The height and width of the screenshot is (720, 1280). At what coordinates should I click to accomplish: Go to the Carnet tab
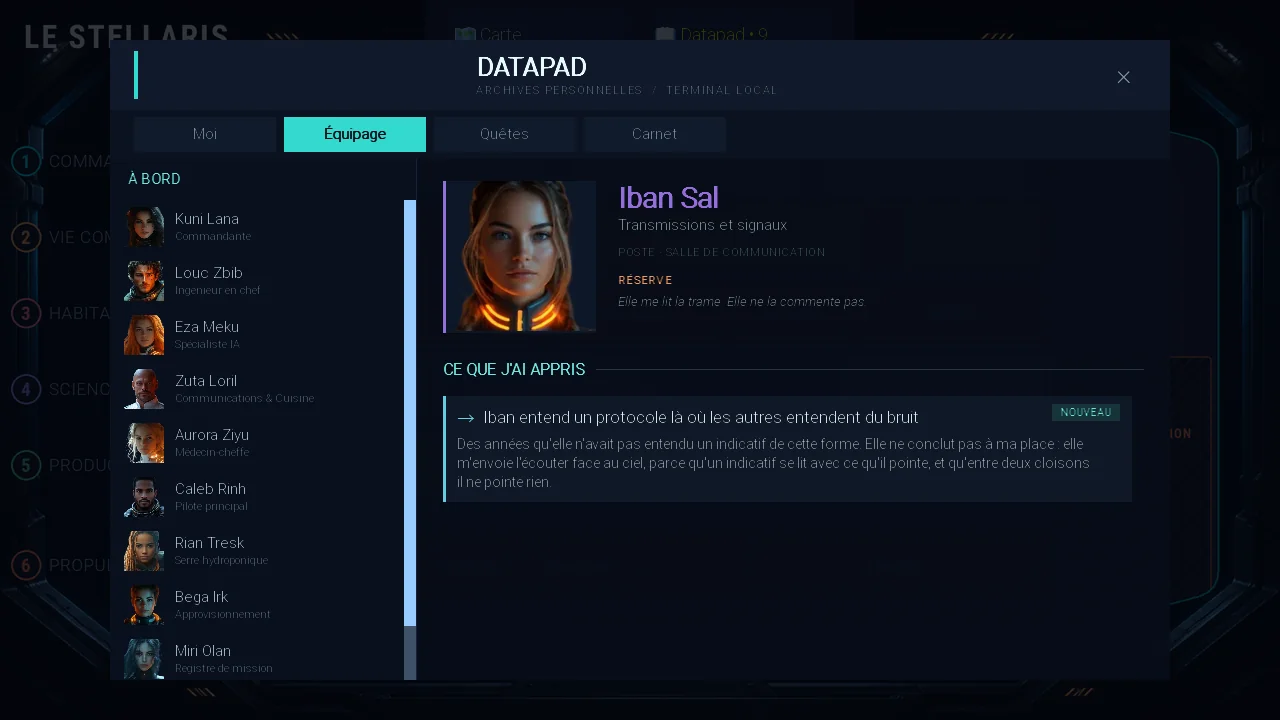click(x=654, y=134)
